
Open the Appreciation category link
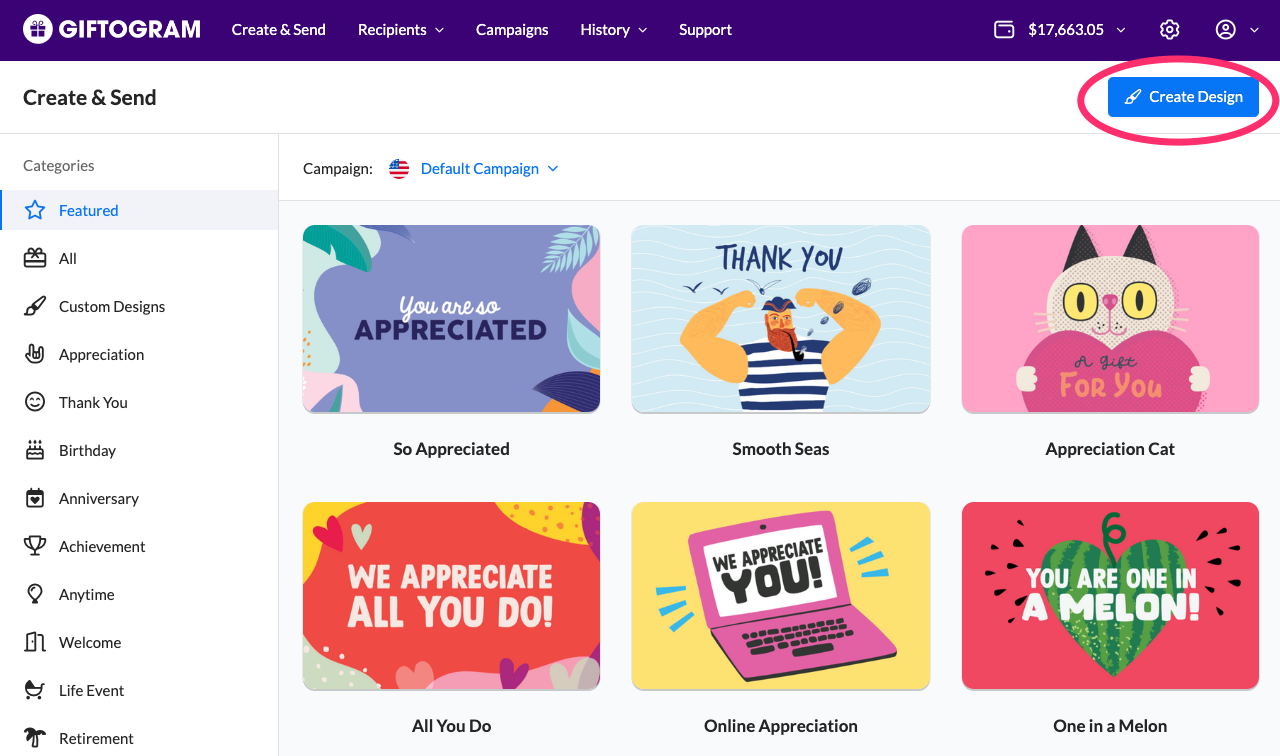(x=101, y=354)
